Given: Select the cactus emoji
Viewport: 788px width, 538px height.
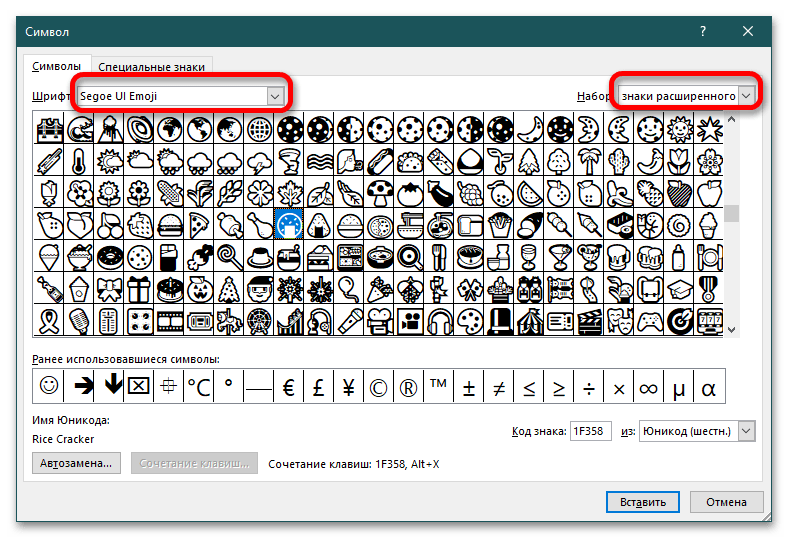Looking at the screenshot, I should [x=619, y=161].
